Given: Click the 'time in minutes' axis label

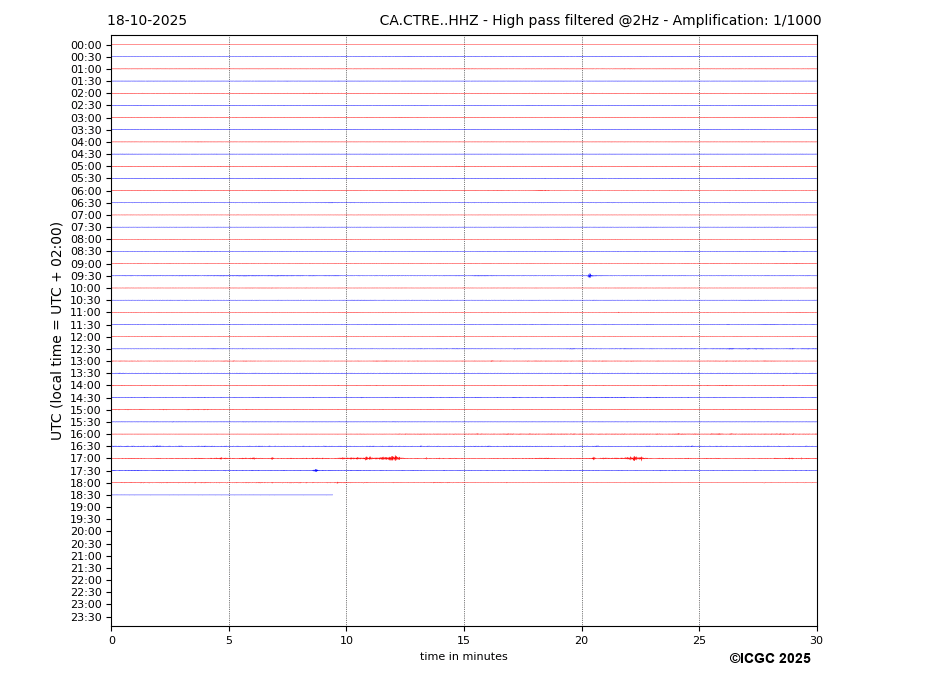Looking at the screenshot, I should point(463,657).
